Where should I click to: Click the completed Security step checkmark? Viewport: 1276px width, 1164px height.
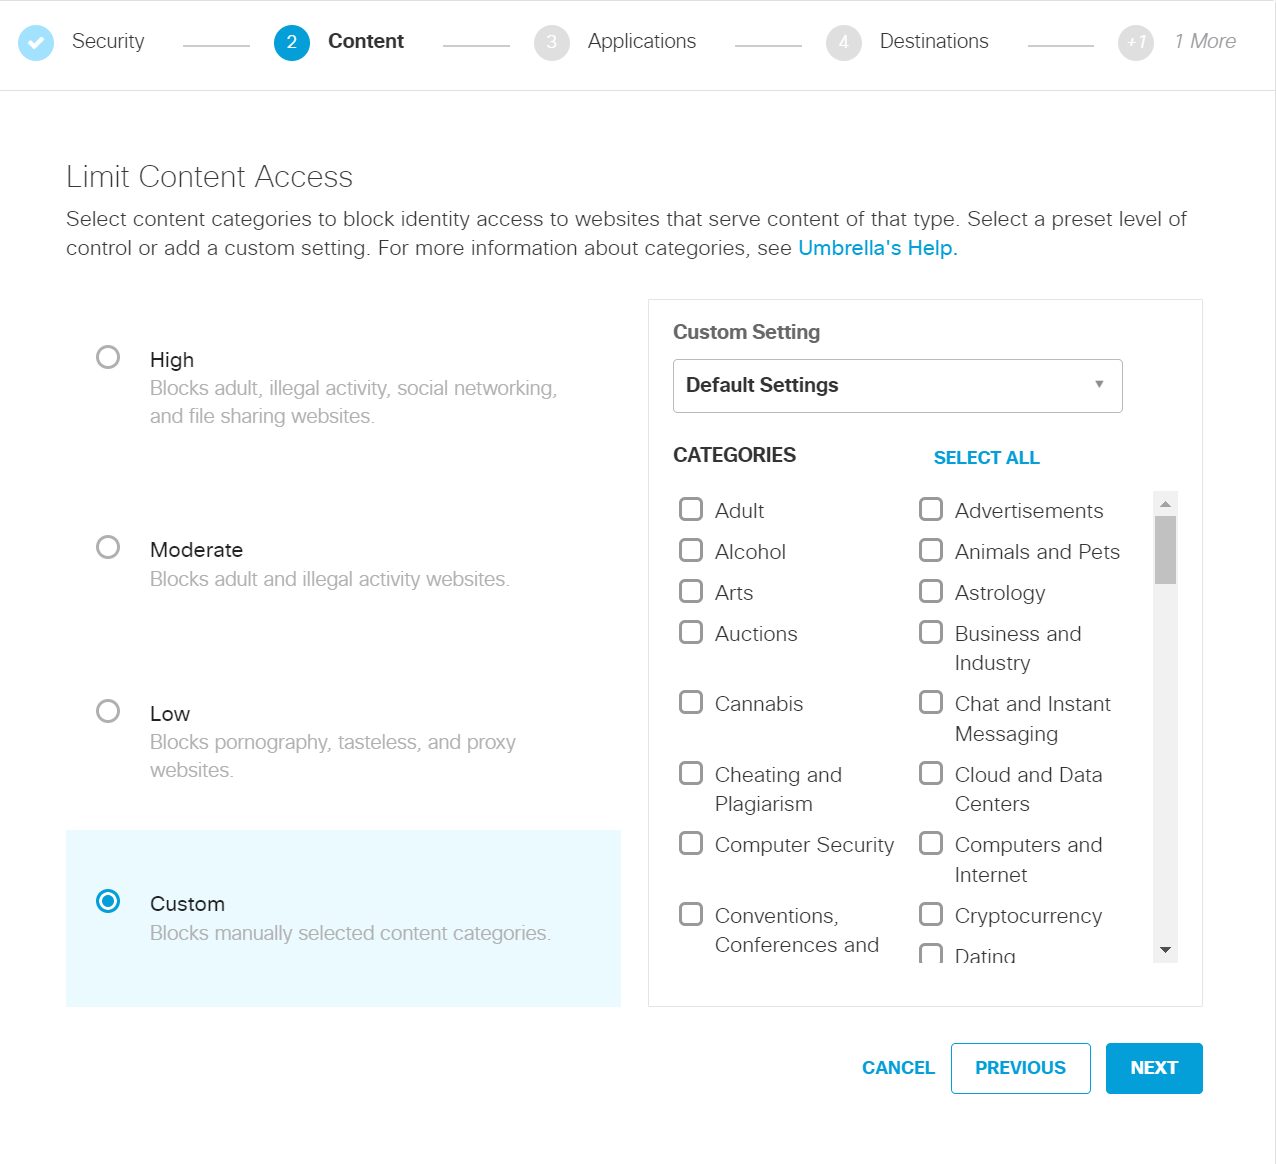36,43
